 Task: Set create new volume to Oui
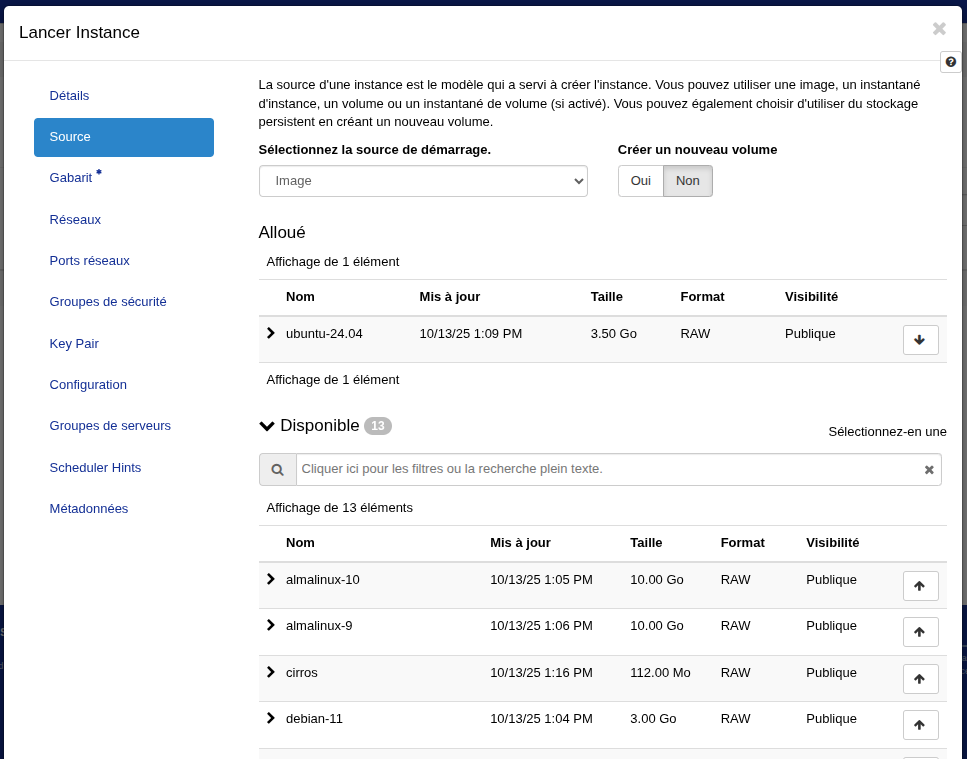click(640, 181)
